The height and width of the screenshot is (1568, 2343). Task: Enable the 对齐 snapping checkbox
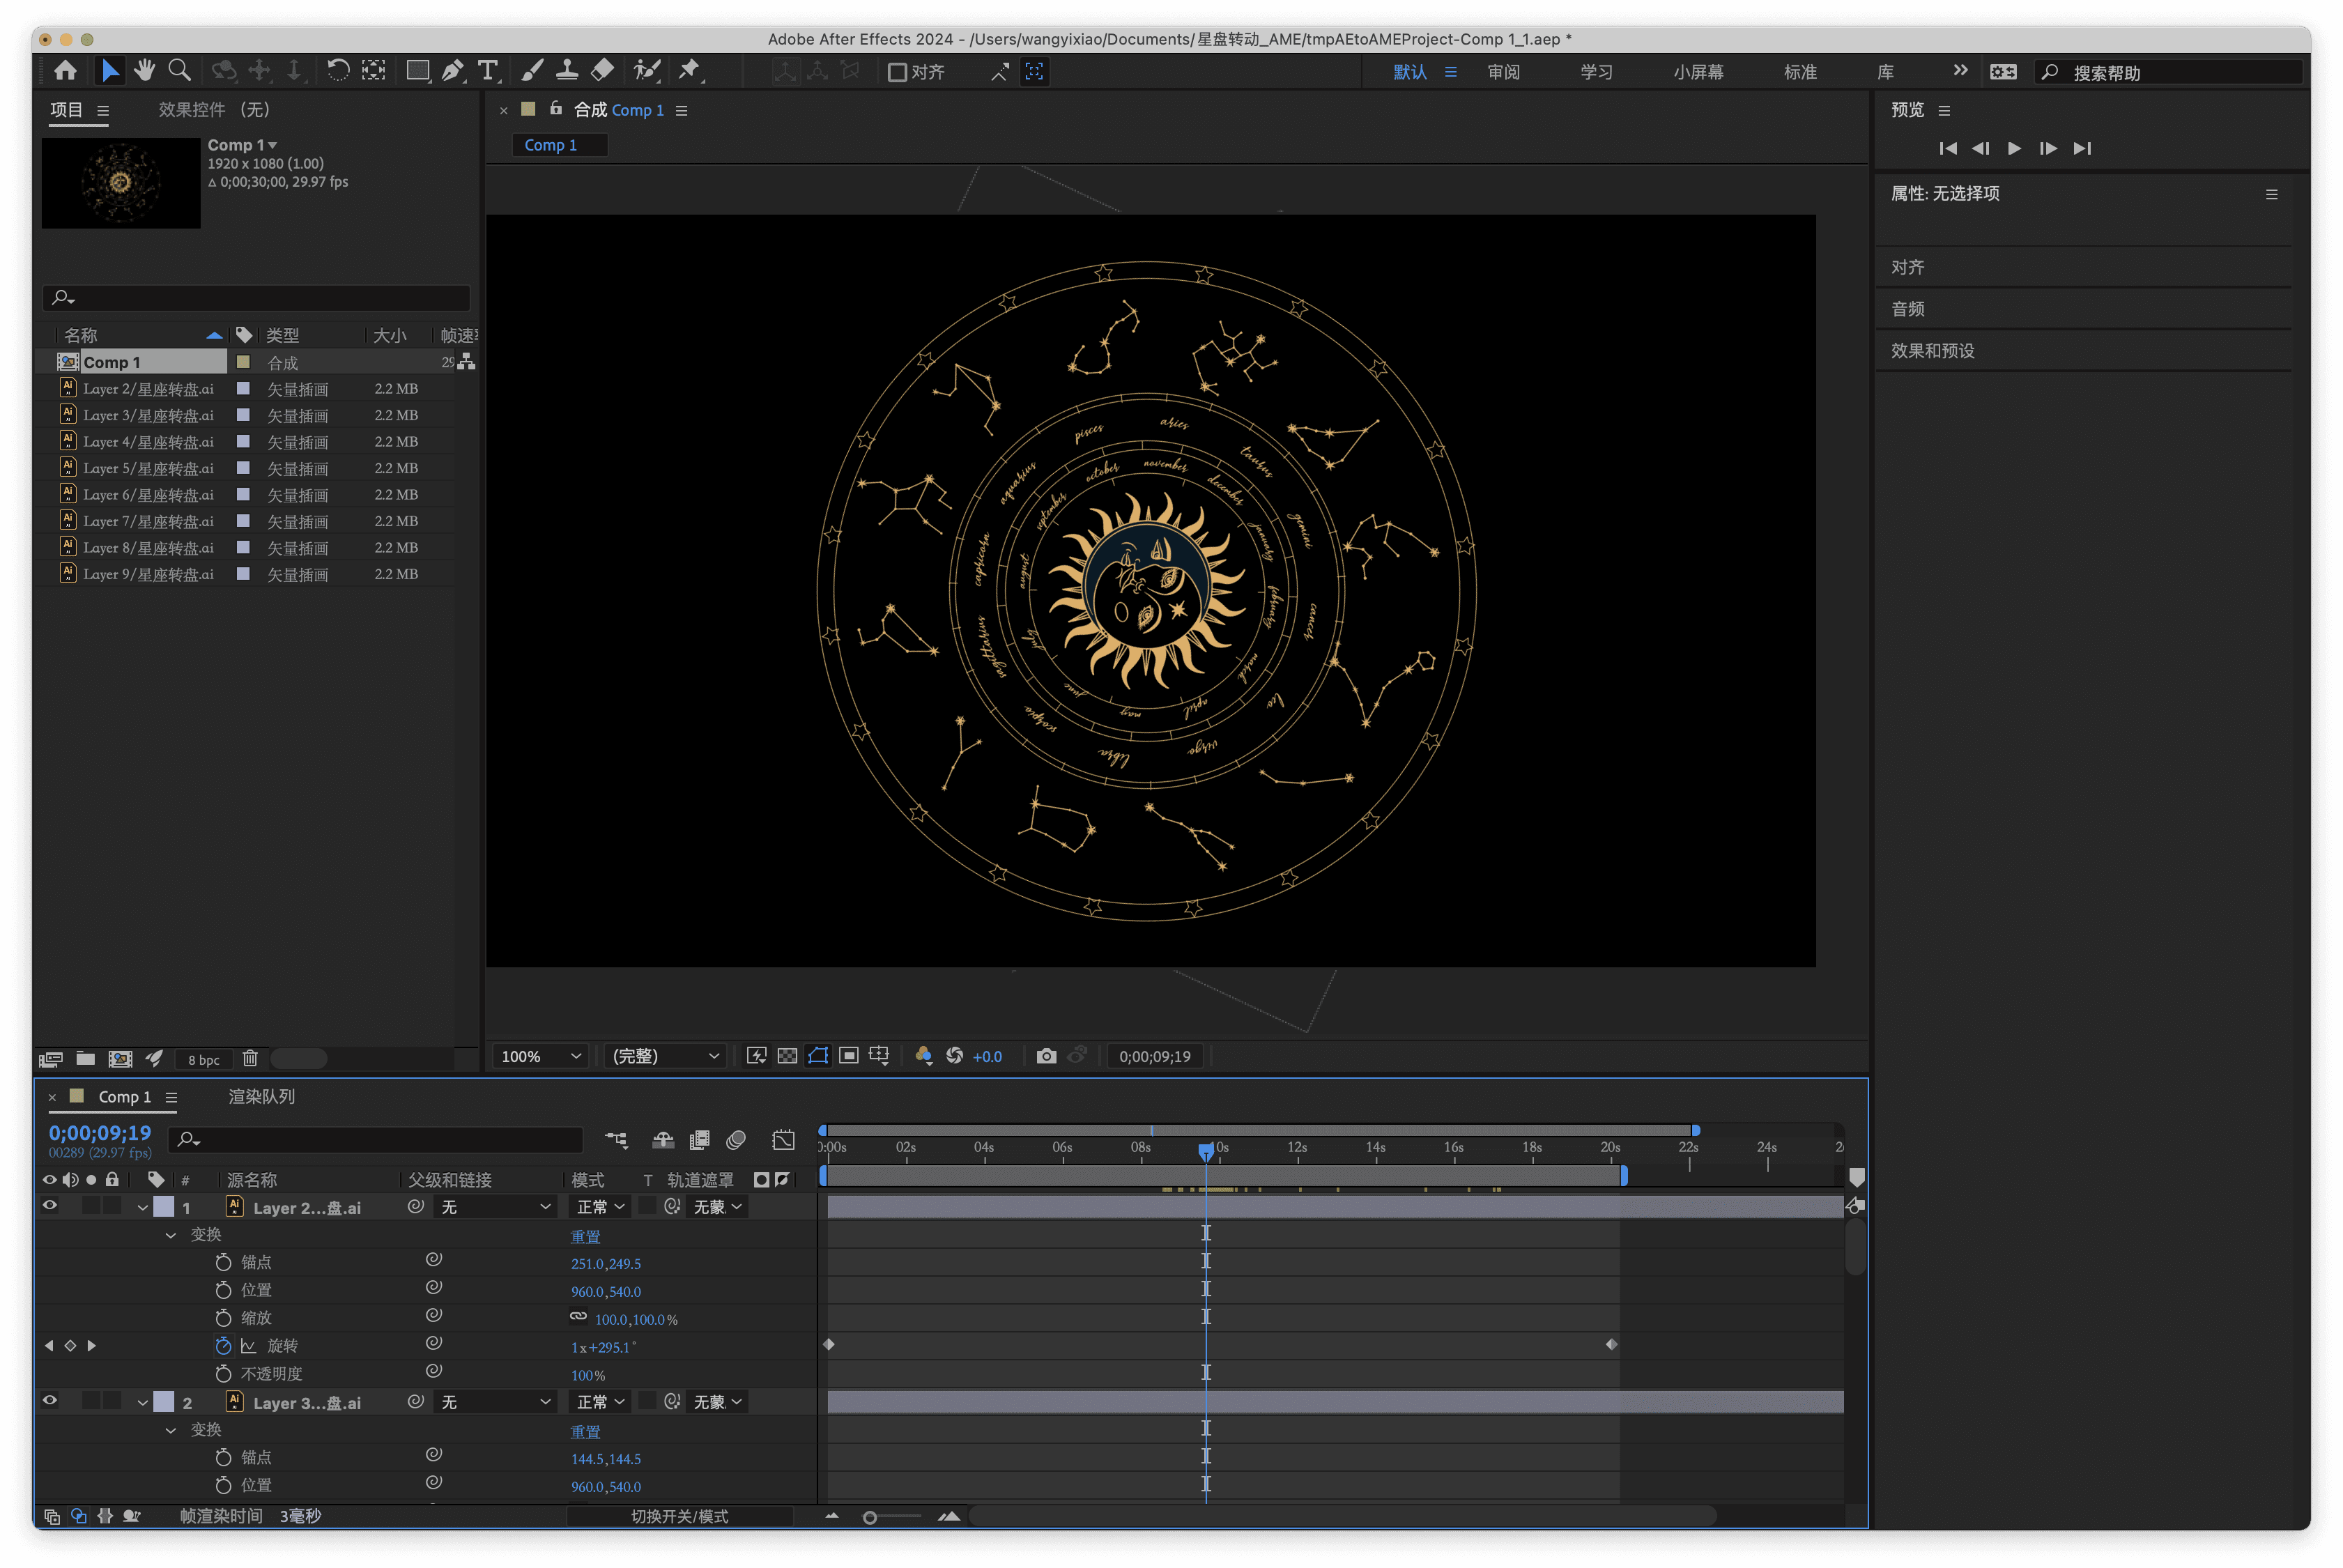pyautogui.click(x=897, y=72)
